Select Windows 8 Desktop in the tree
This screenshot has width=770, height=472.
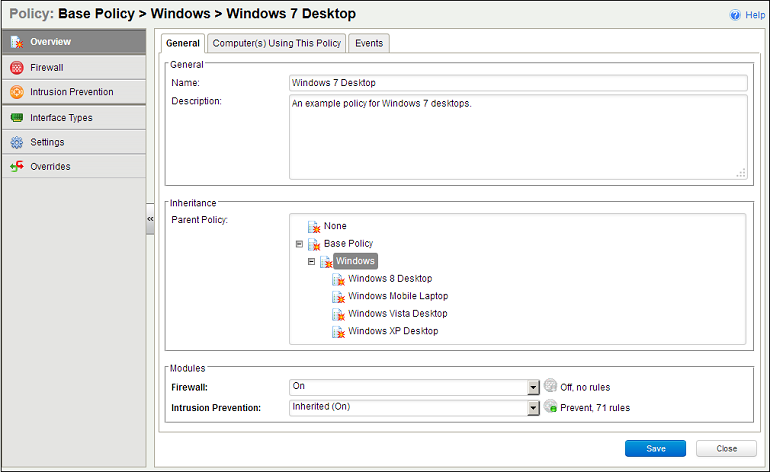(x=390, y=278)
